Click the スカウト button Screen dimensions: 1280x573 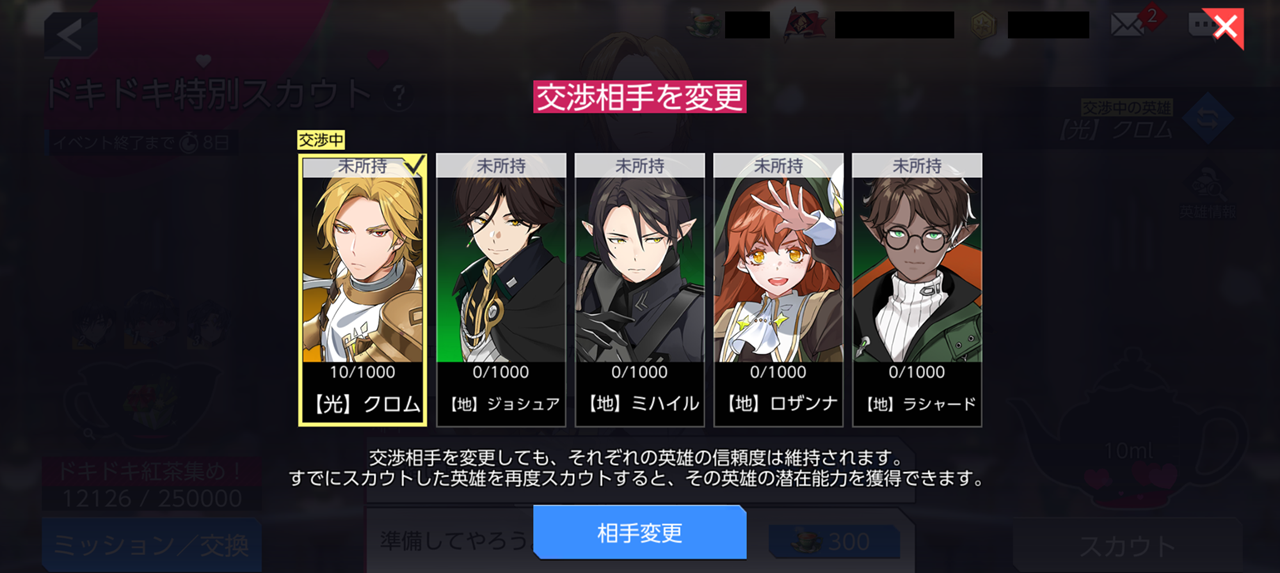pyautogui.click(x=1127, y=546)
